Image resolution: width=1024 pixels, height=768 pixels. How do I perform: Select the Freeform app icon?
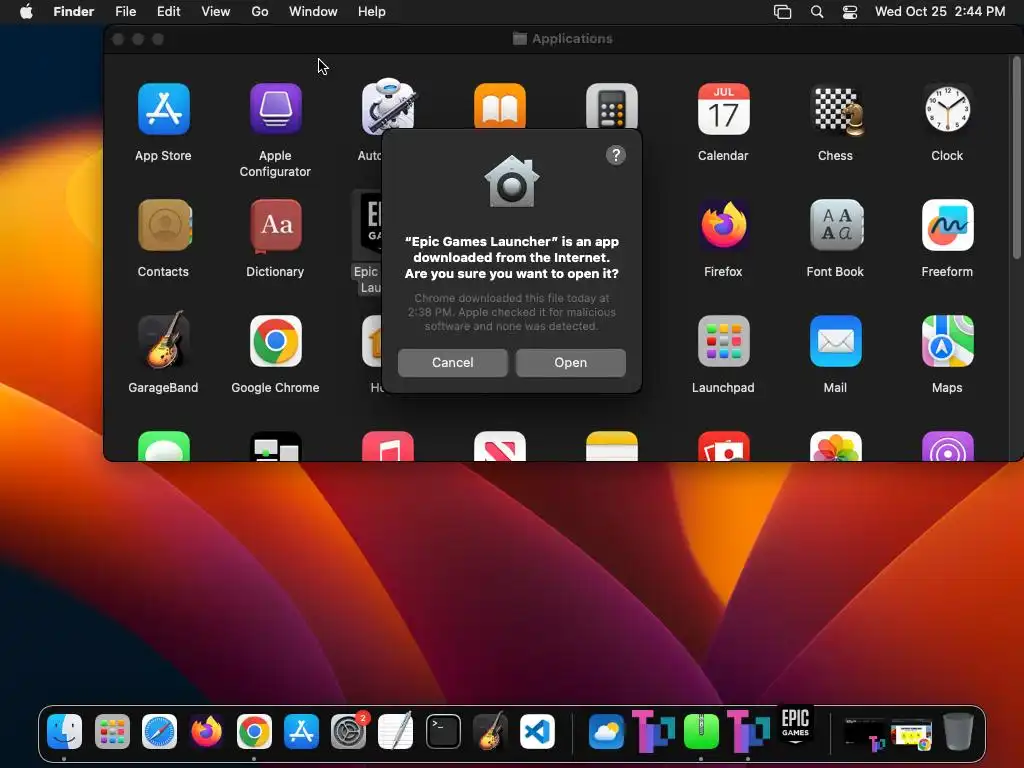947,225
